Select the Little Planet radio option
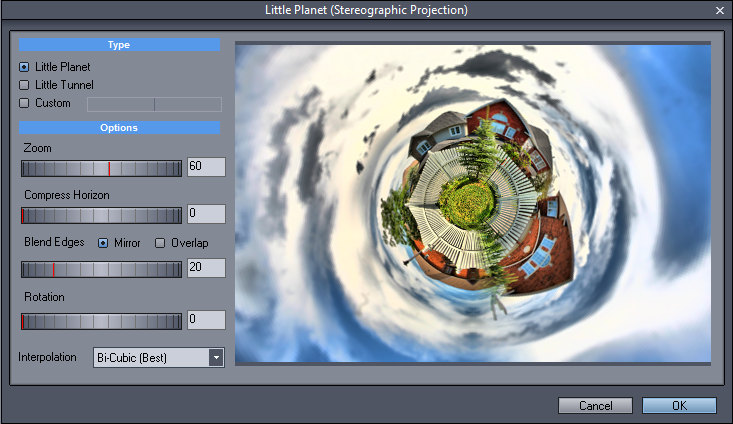Viewport: 733px width, 424px height. click(24, 67)
